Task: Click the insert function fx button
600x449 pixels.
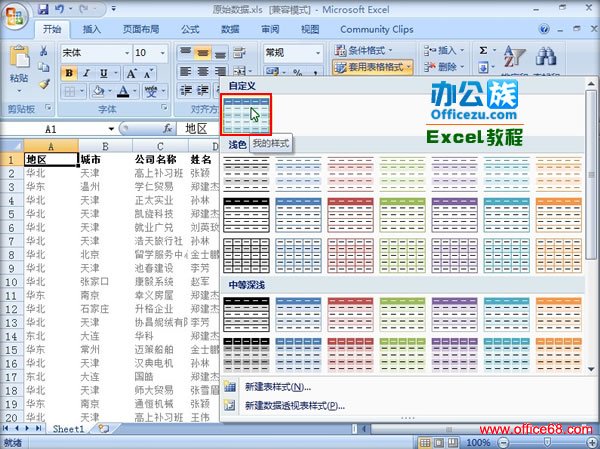Action: click(168, 129)
